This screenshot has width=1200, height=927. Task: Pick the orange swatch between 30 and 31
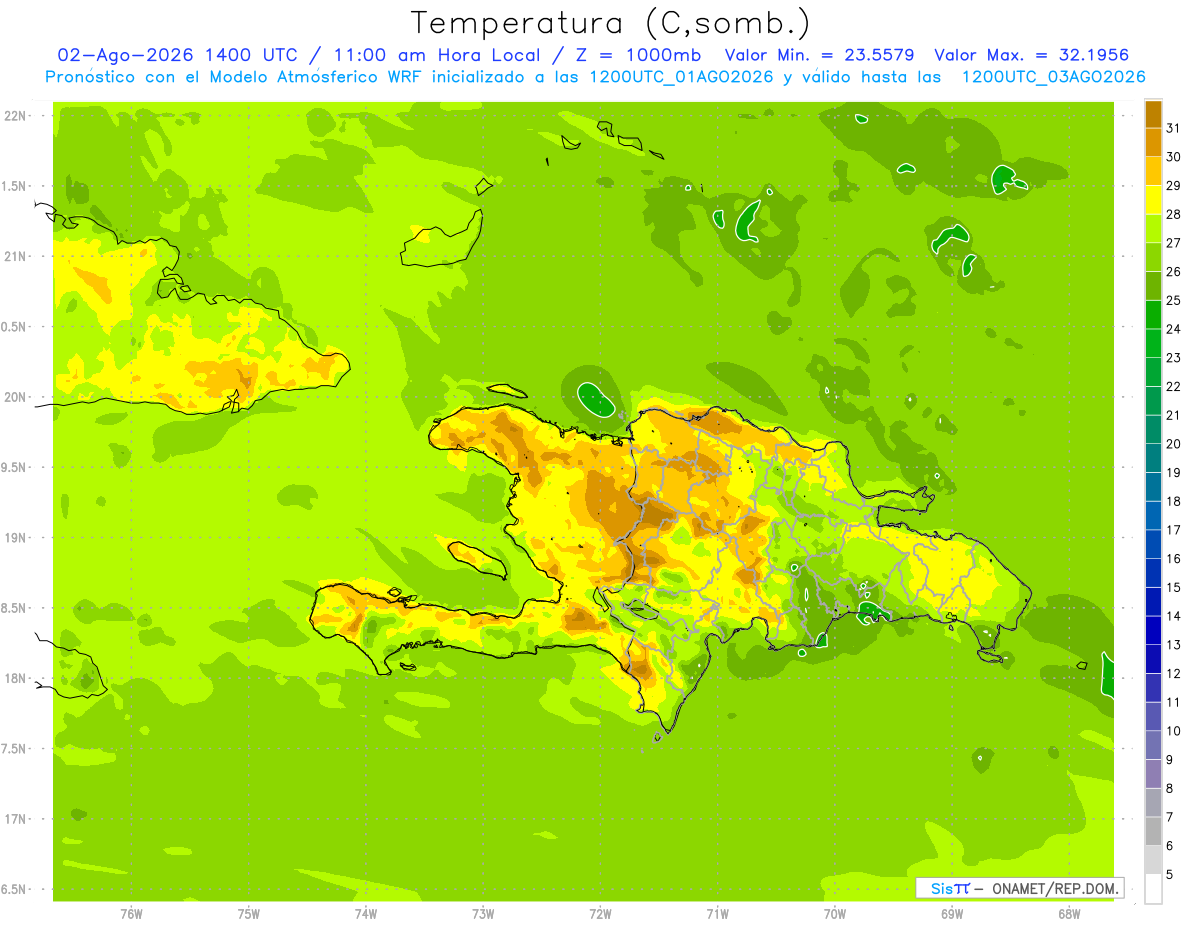pos(1153,143)
